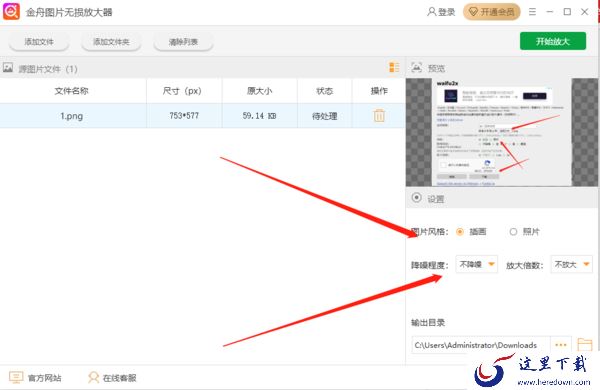Switch list view using the orange layout icon
Viewport: 600px width, 390px height.
tap(394, 67)
